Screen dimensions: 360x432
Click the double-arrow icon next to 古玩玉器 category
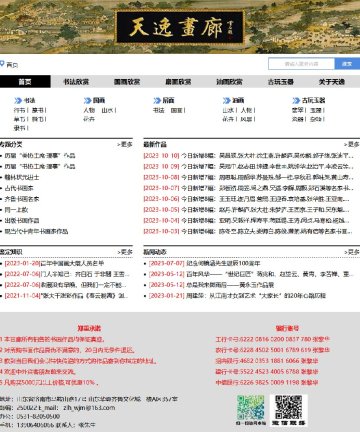[x=296, y=100]
